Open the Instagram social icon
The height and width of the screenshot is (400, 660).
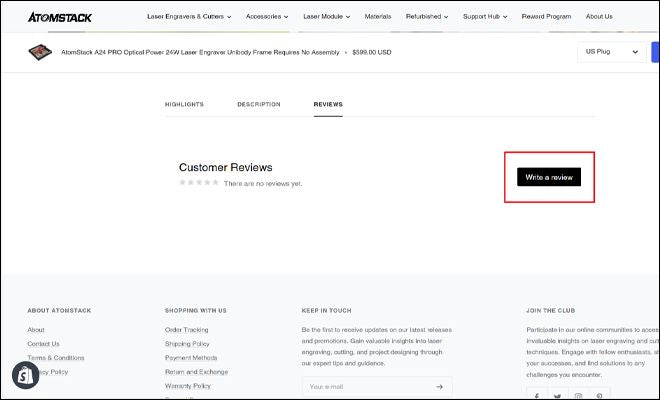[x=577, y=396]
